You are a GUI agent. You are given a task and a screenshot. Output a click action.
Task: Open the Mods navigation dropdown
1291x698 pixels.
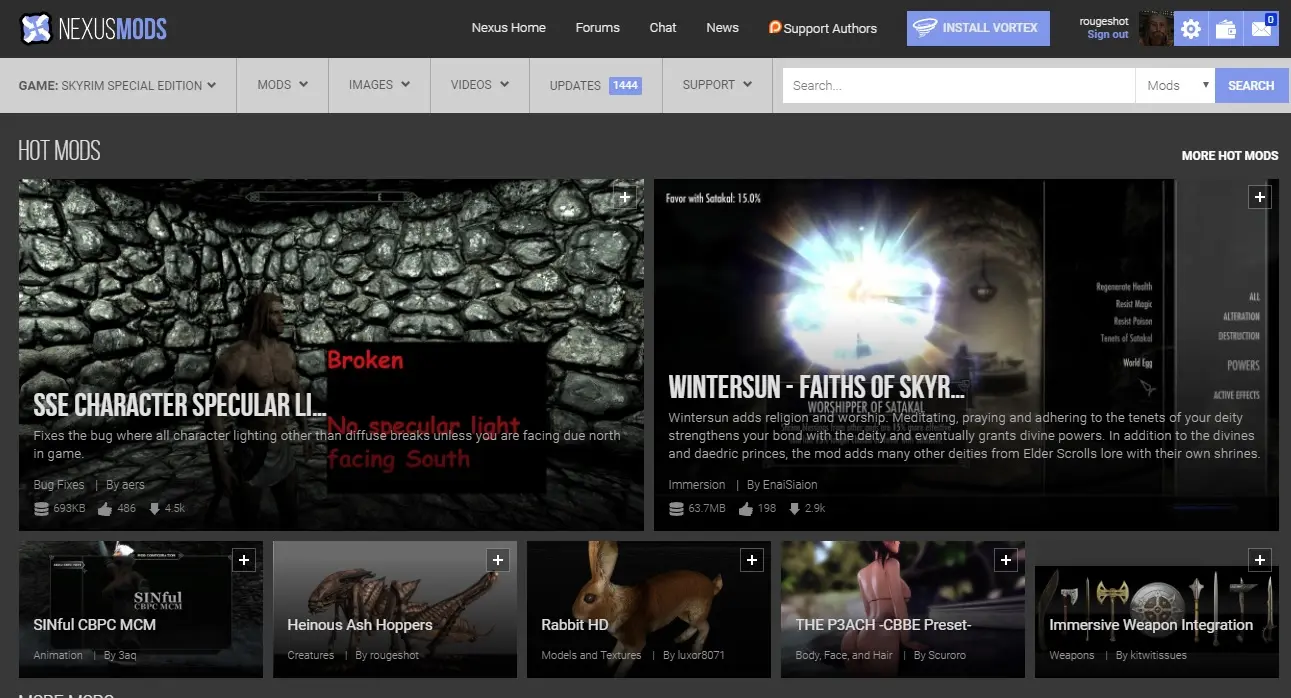[x=283, y=85]
